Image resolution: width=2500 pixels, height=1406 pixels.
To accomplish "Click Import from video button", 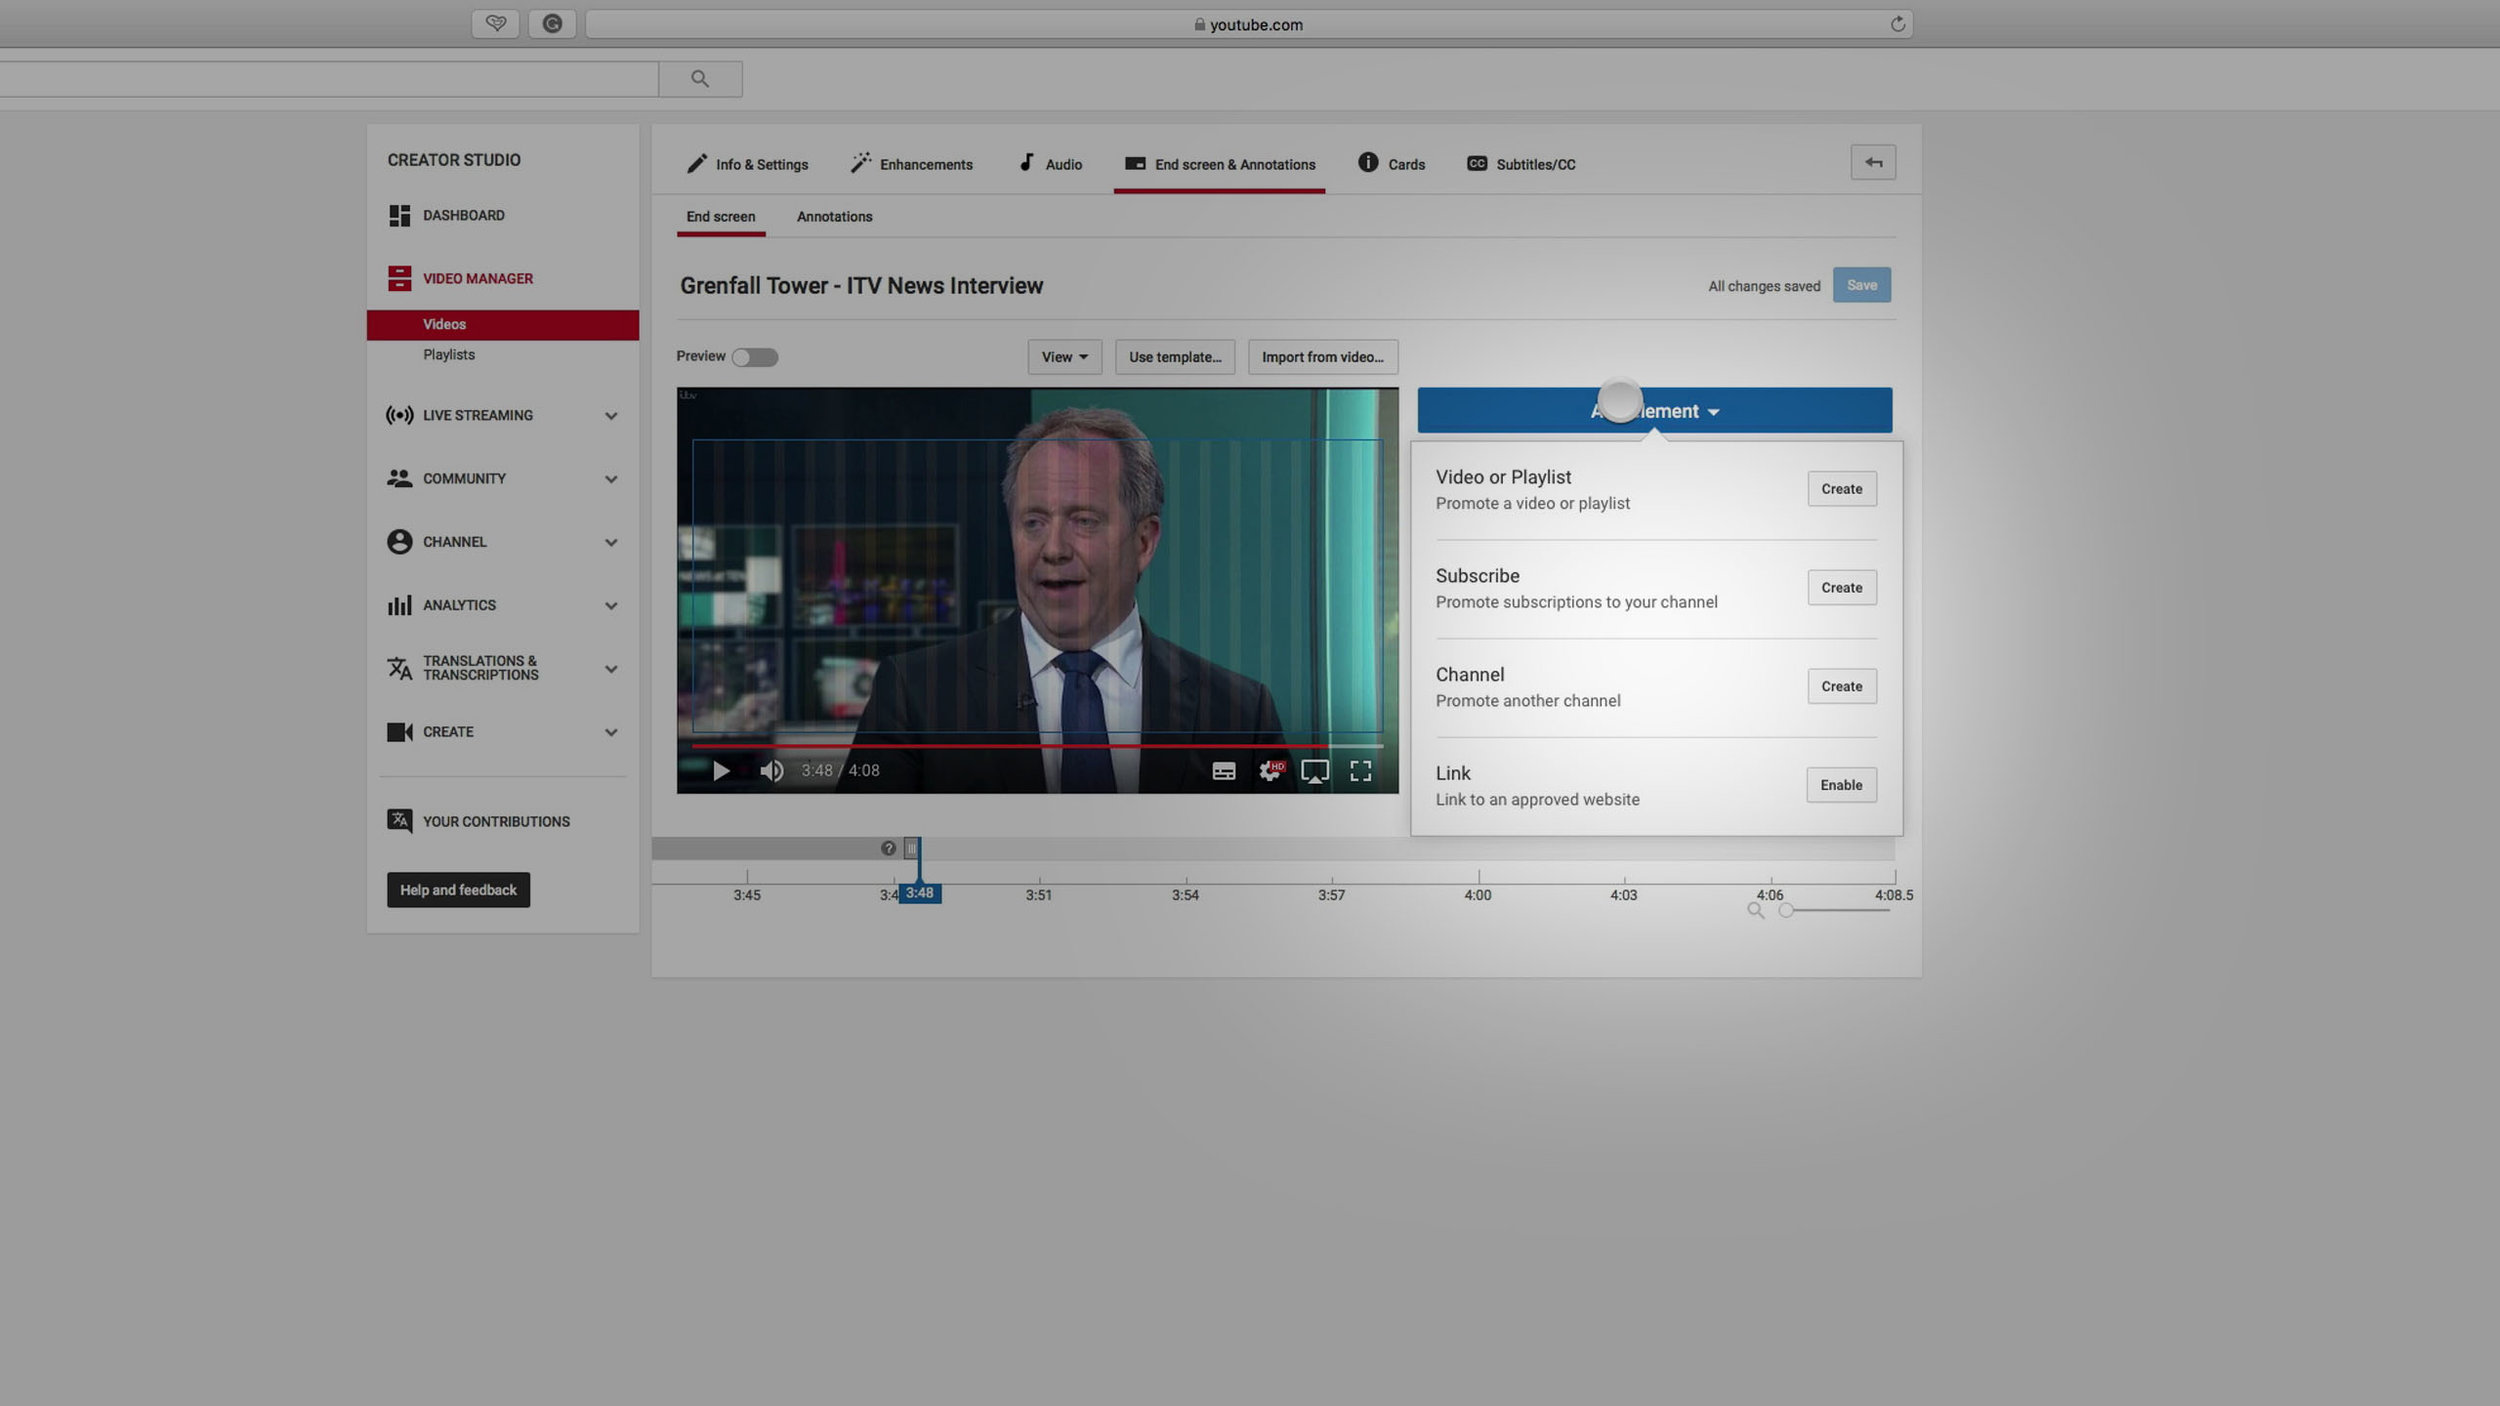I will pos(1323,357).
